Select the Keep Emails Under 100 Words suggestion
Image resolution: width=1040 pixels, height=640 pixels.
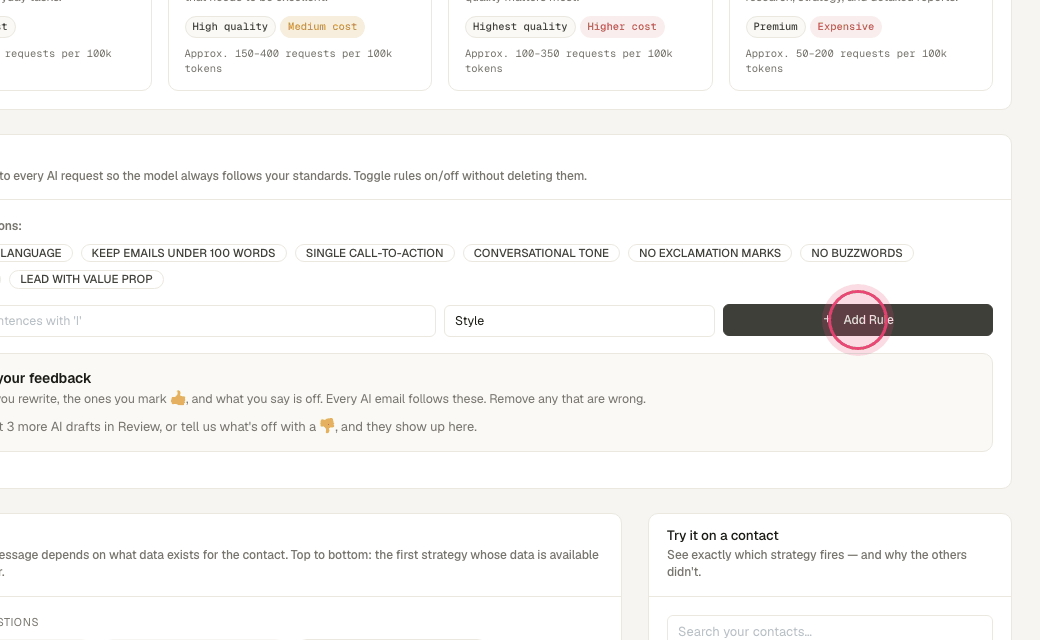pyautogui.click(x=183, y=253)
